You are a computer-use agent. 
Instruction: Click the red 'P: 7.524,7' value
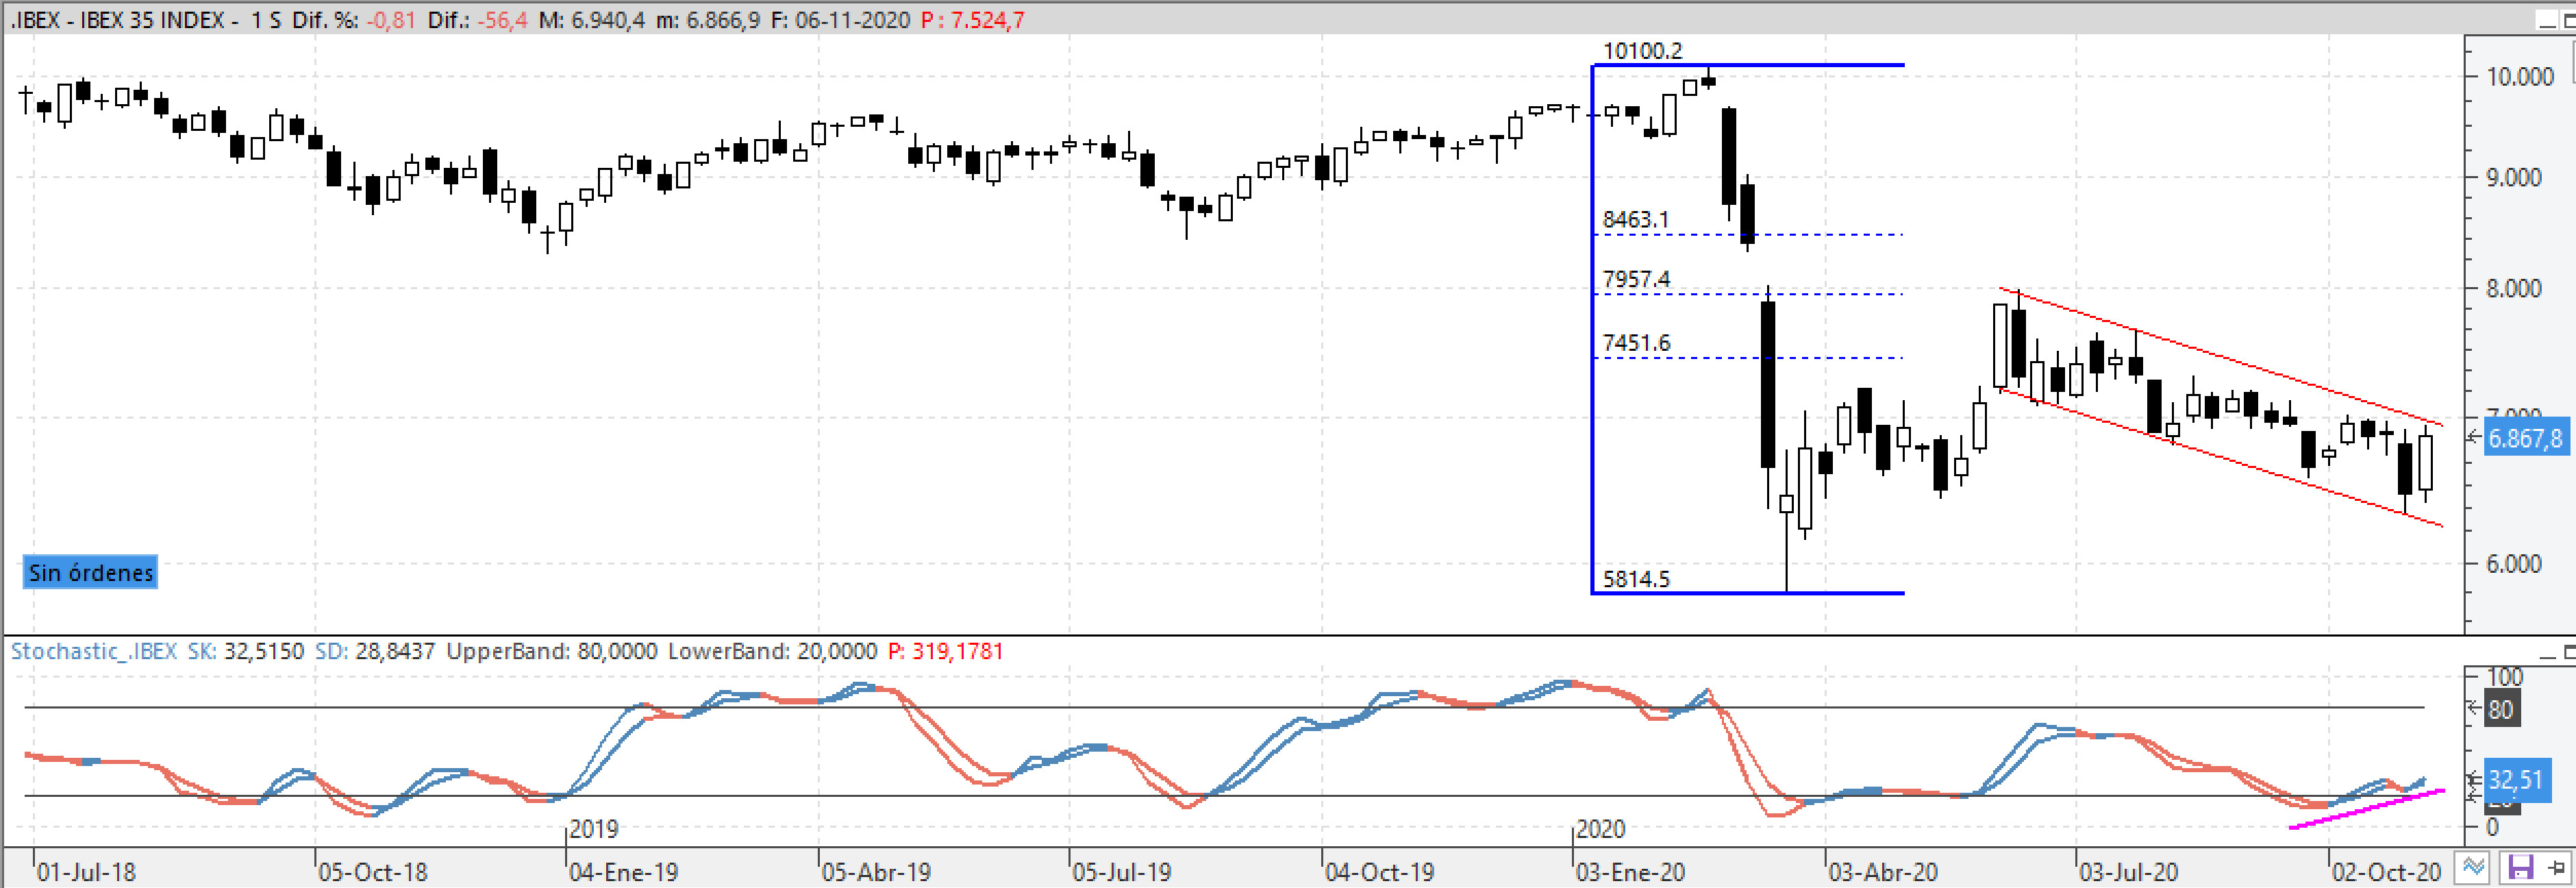coord(973,20)
